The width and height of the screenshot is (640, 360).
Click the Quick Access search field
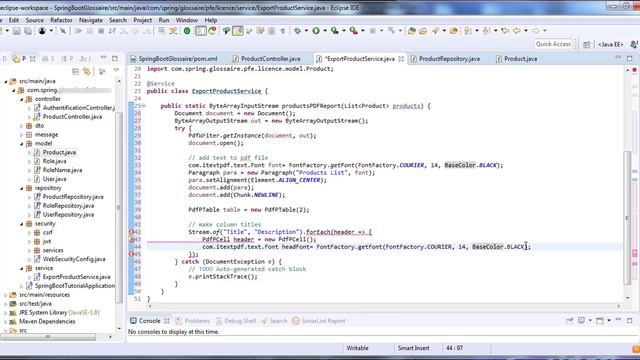coord(553,44)
